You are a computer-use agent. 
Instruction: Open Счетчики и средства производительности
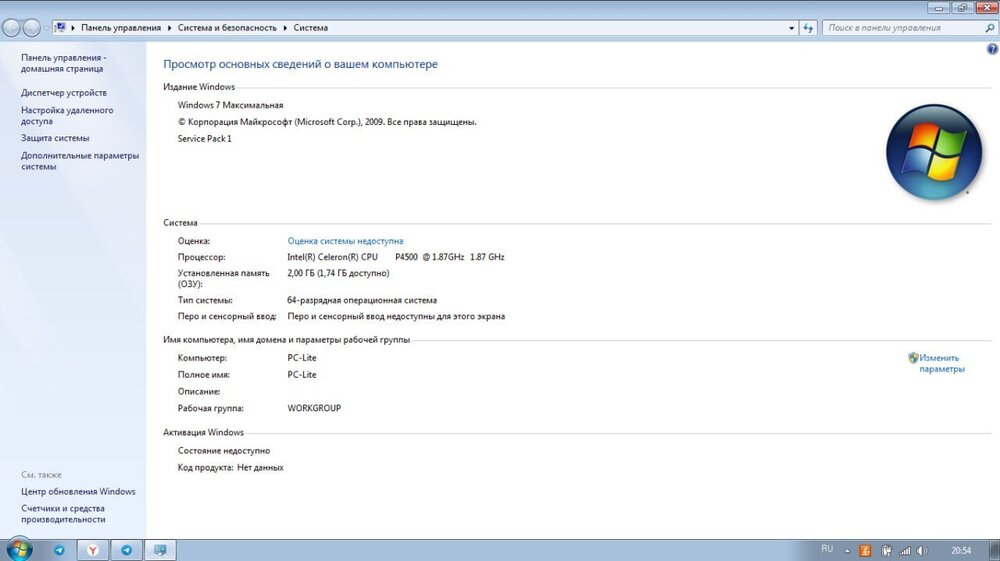(x=62, y=514)
